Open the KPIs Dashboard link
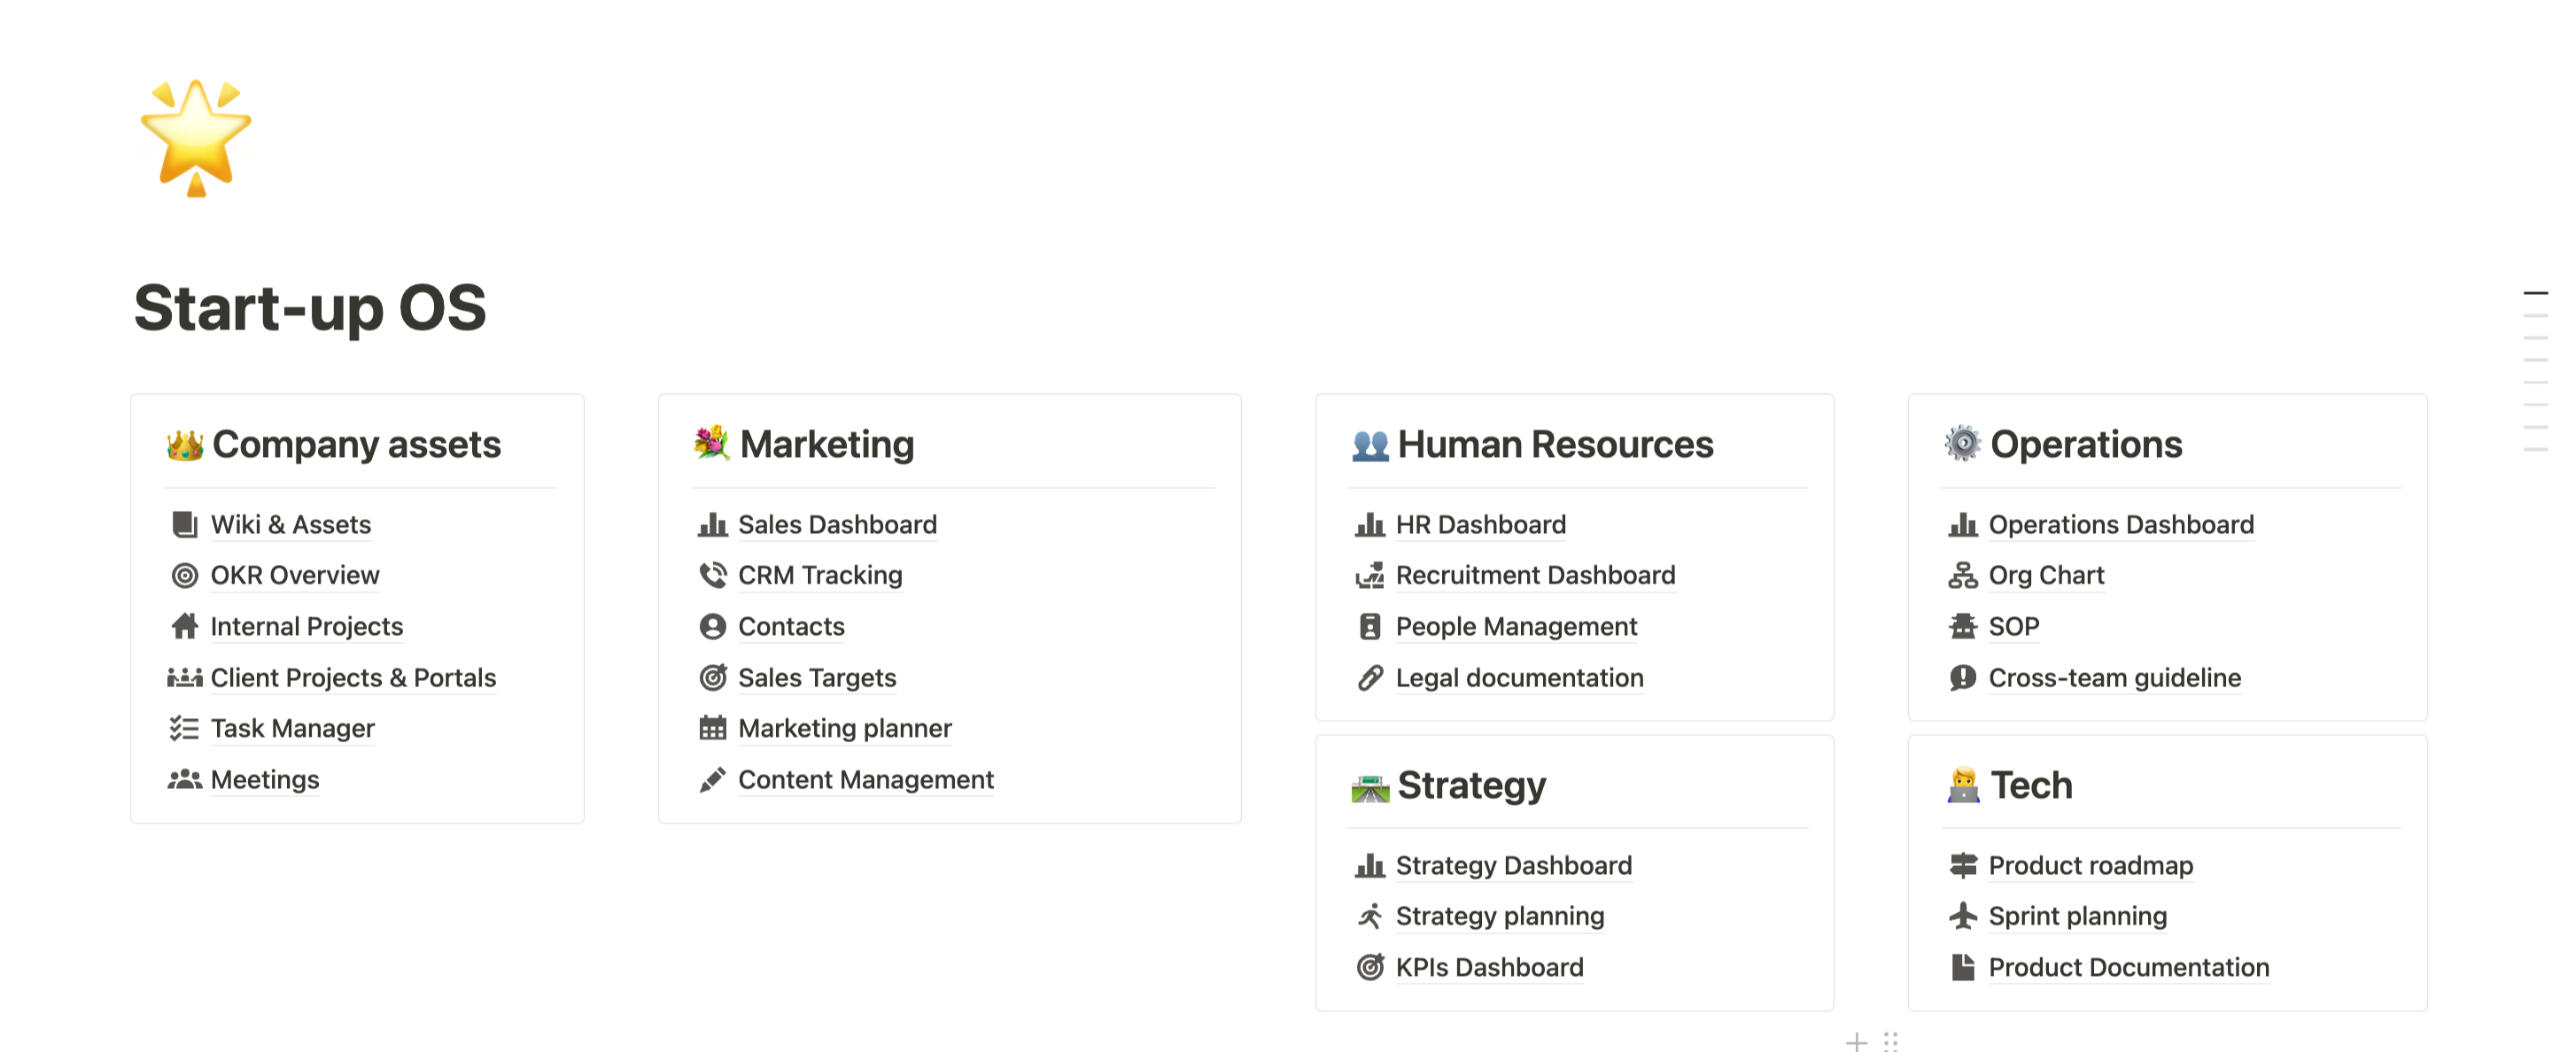 pos(1489,967)
